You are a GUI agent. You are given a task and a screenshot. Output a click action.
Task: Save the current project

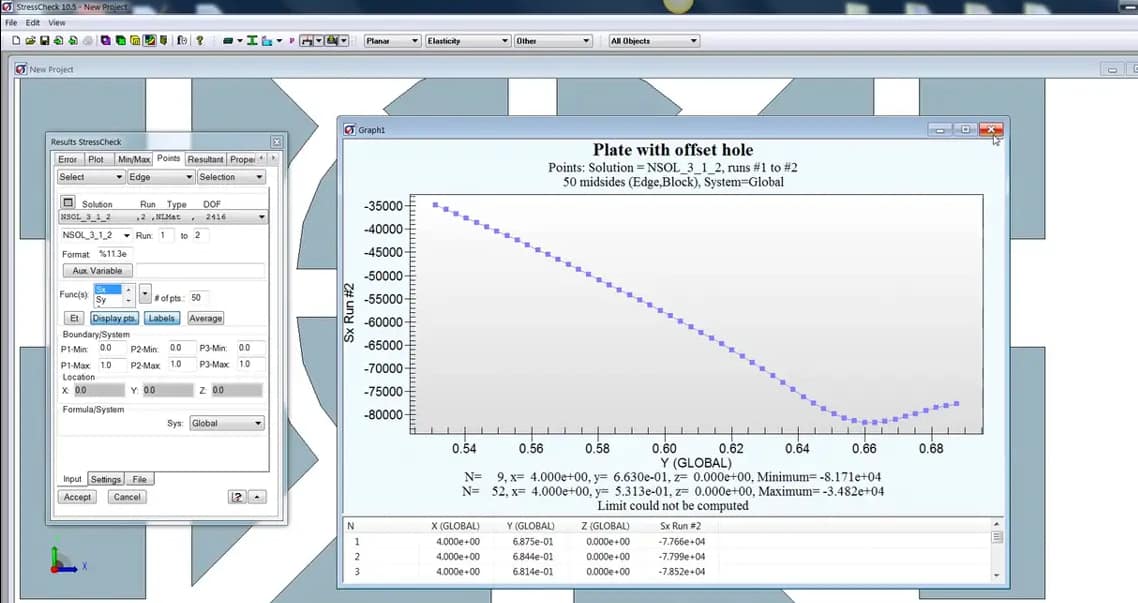(43, 41)
